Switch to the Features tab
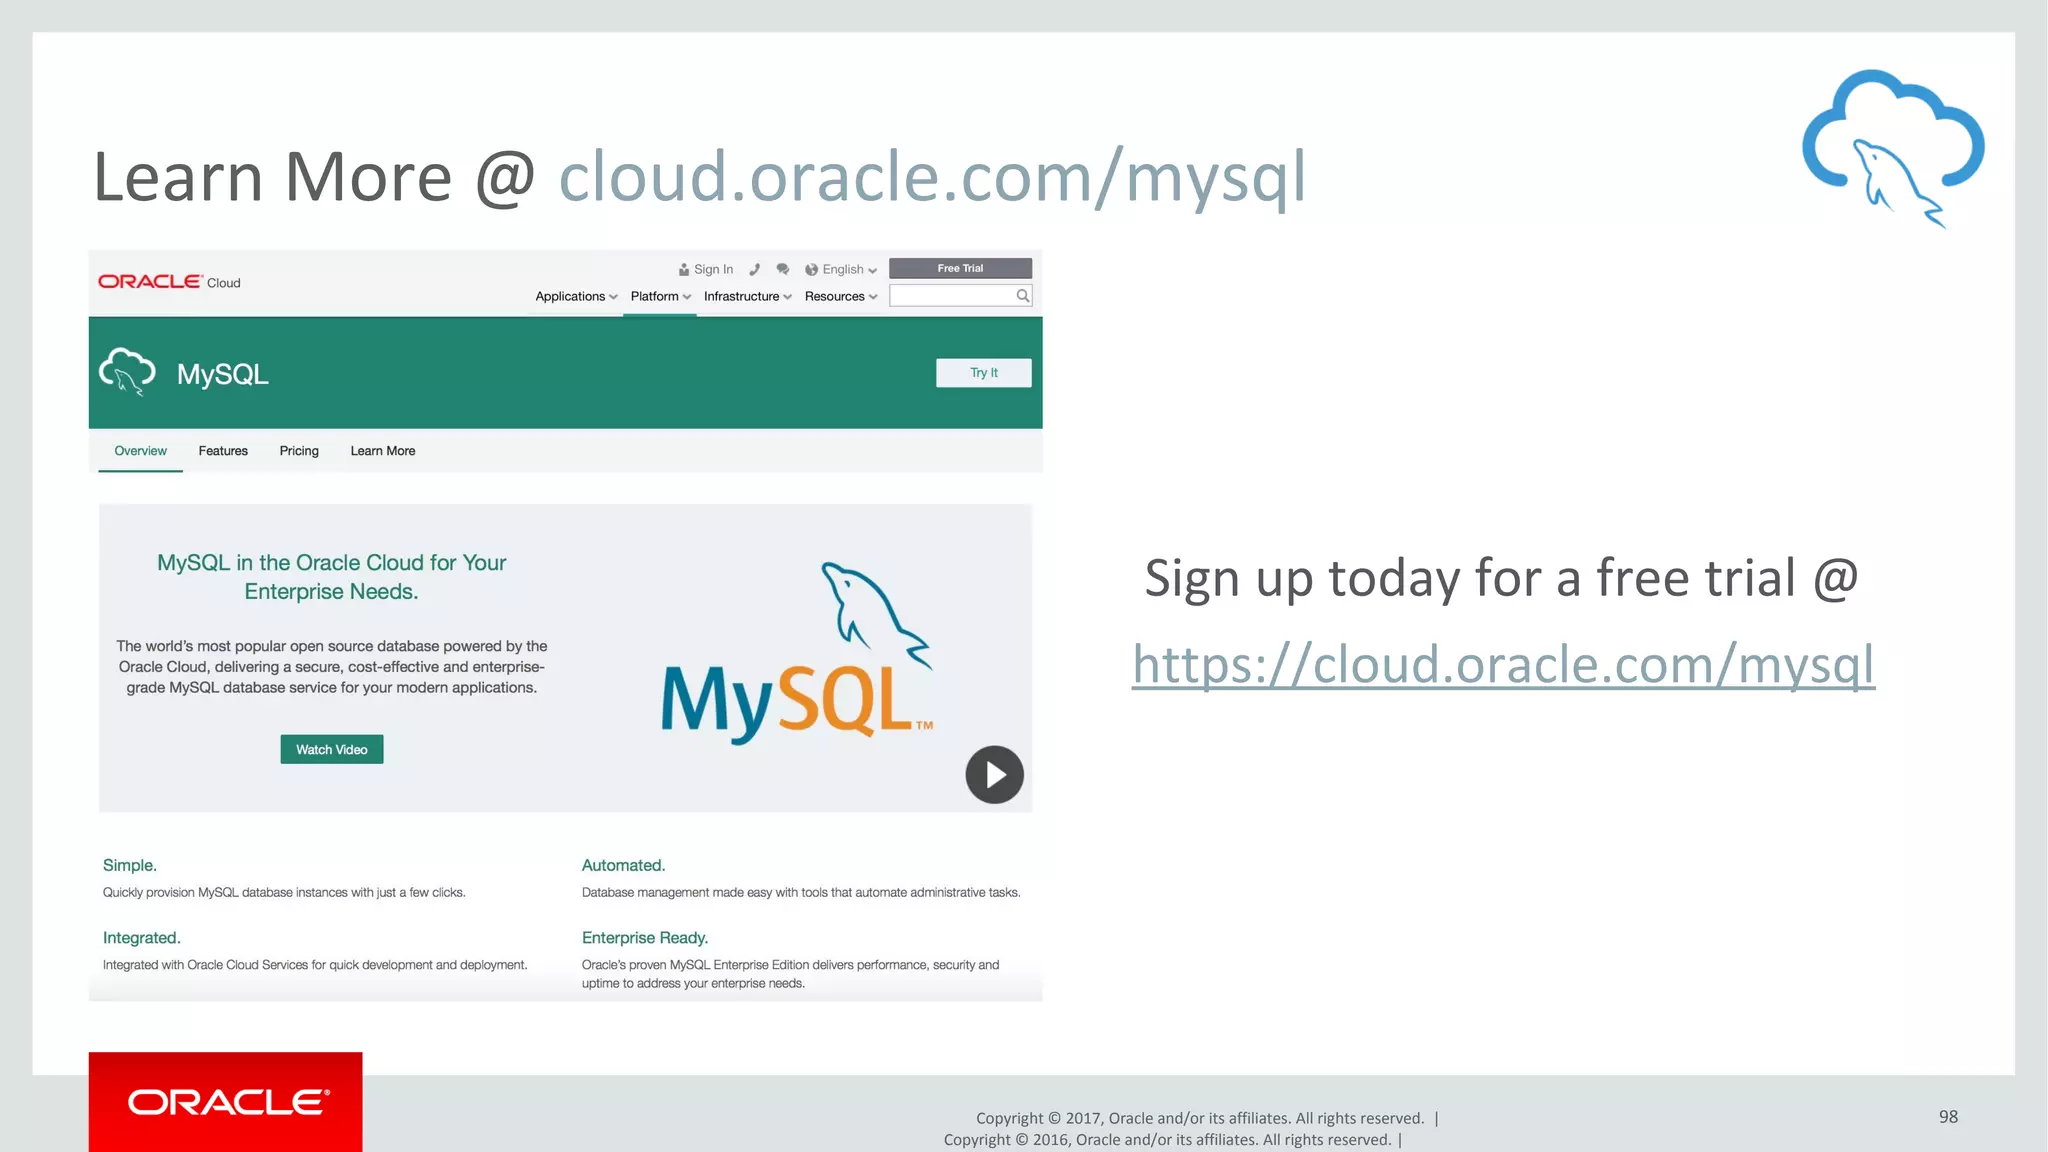The width and height of the screenshot is (2048, 1152). pyautogui.click(x=223, y=451)
